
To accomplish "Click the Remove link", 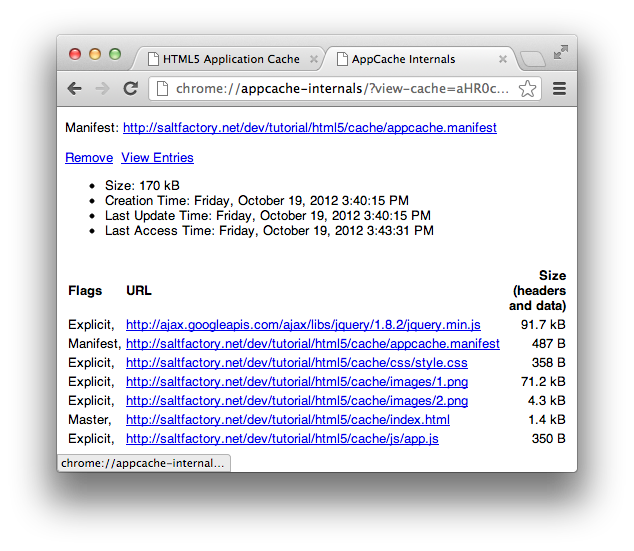I will (89, 158).
